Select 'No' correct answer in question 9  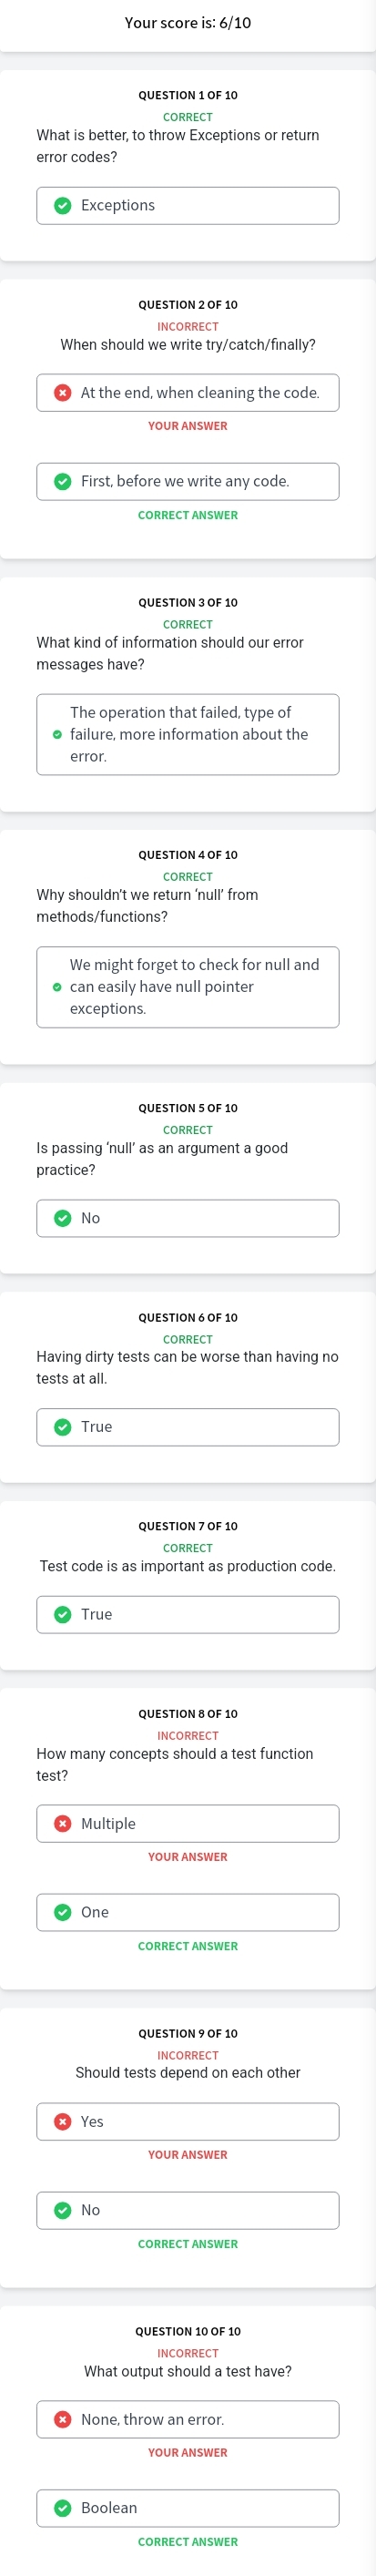click(188, 2210)
